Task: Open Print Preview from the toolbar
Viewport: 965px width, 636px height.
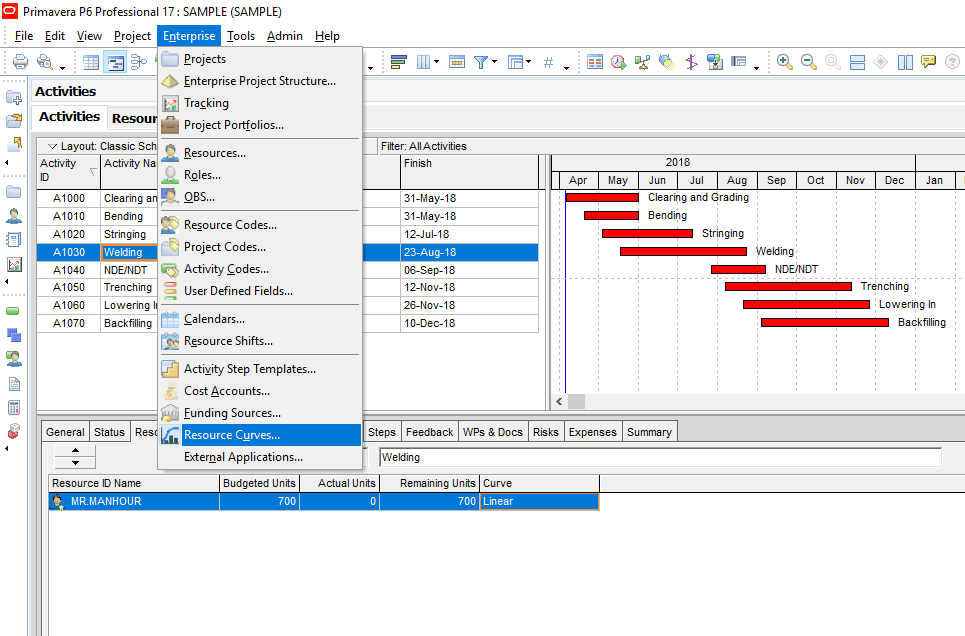Action: click(x=44, y=62)
